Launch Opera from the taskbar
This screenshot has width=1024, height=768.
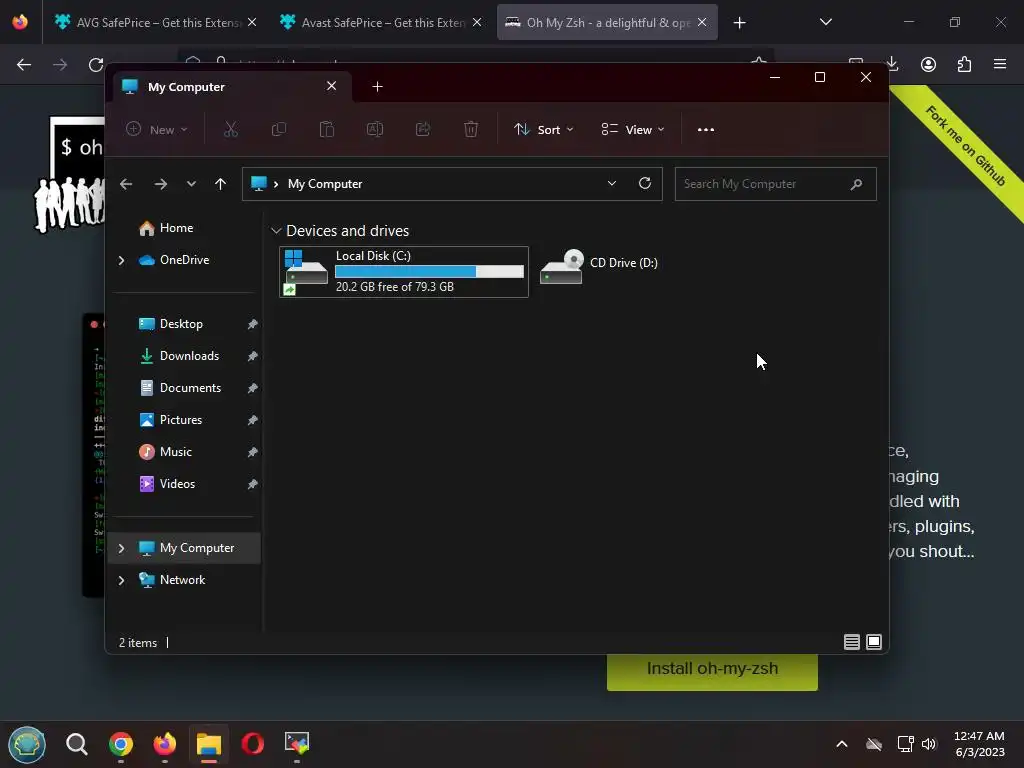tap(253, 744)
